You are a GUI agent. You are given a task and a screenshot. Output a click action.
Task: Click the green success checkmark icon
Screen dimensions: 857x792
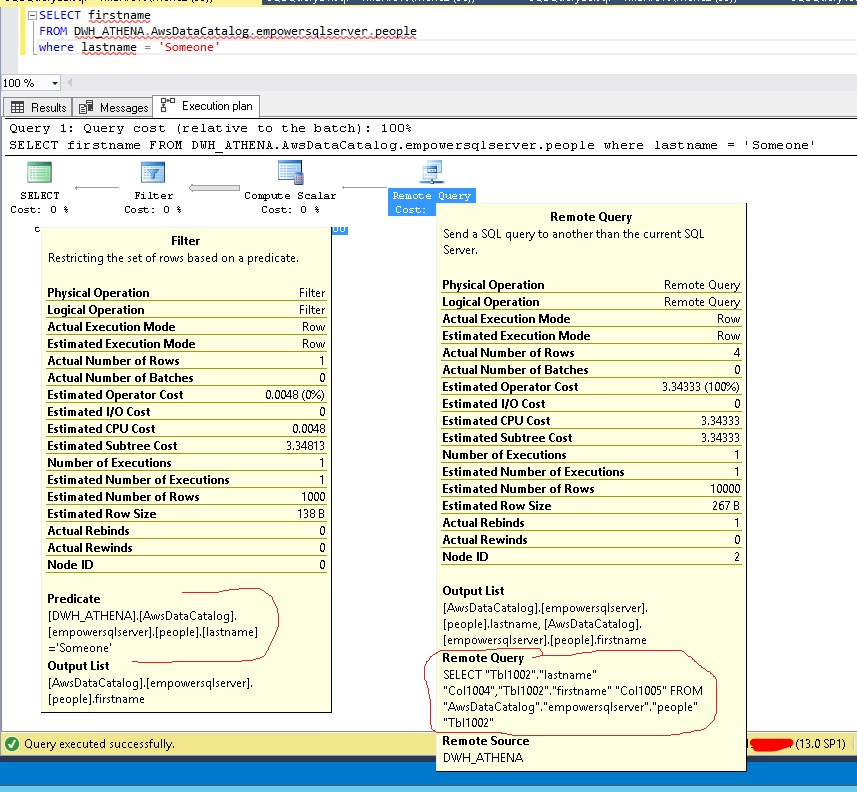(x=12, y=744)
